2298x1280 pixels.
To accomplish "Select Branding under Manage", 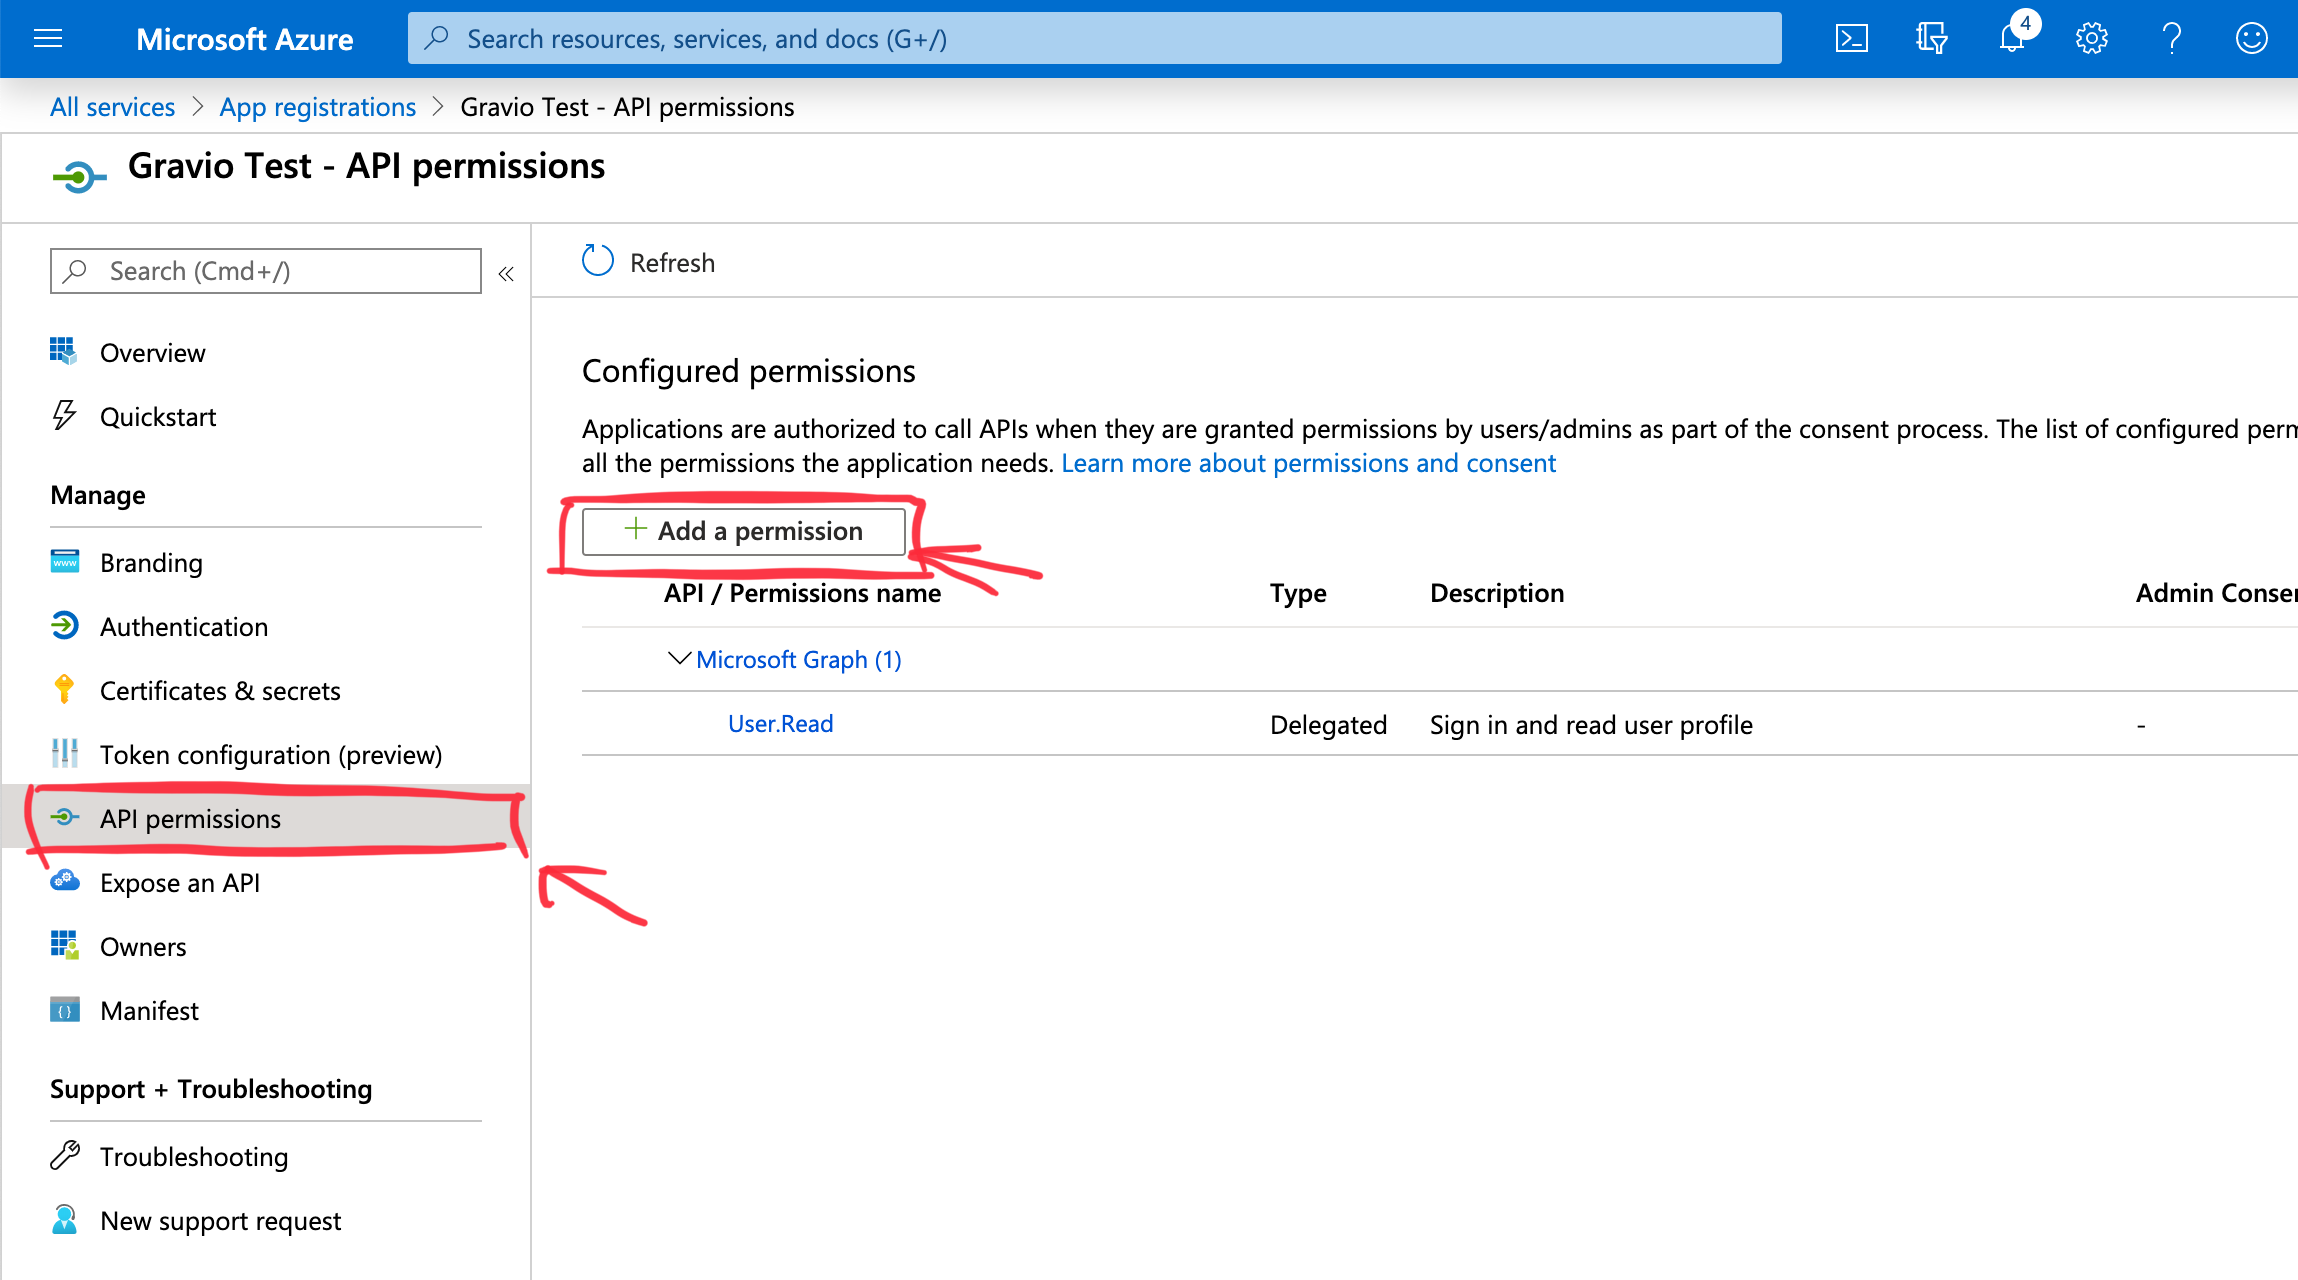I will [151, 563].
